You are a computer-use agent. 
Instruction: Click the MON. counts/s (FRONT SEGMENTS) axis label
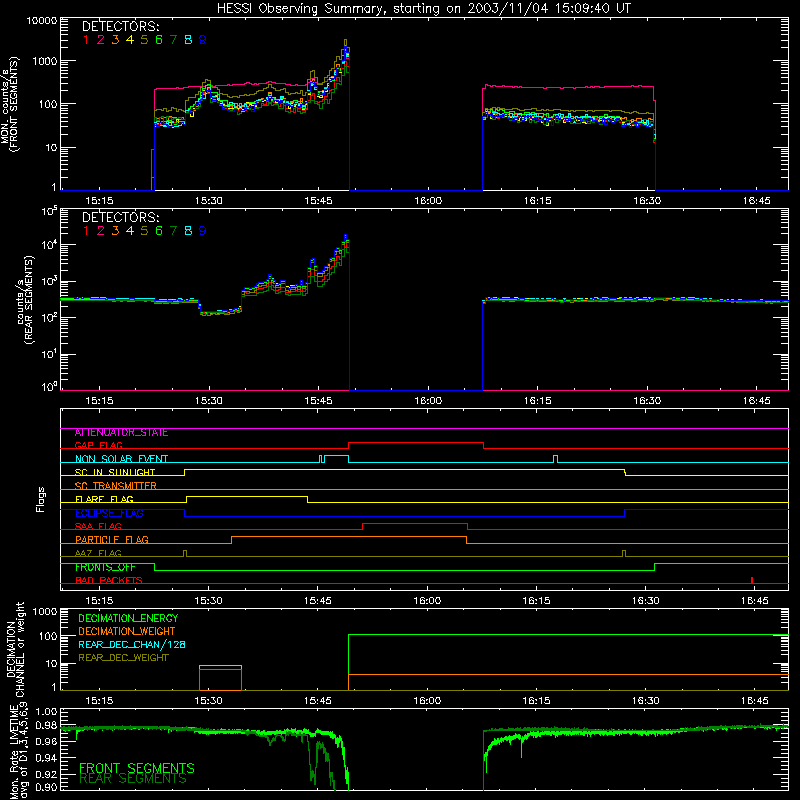tap(9, 104)
